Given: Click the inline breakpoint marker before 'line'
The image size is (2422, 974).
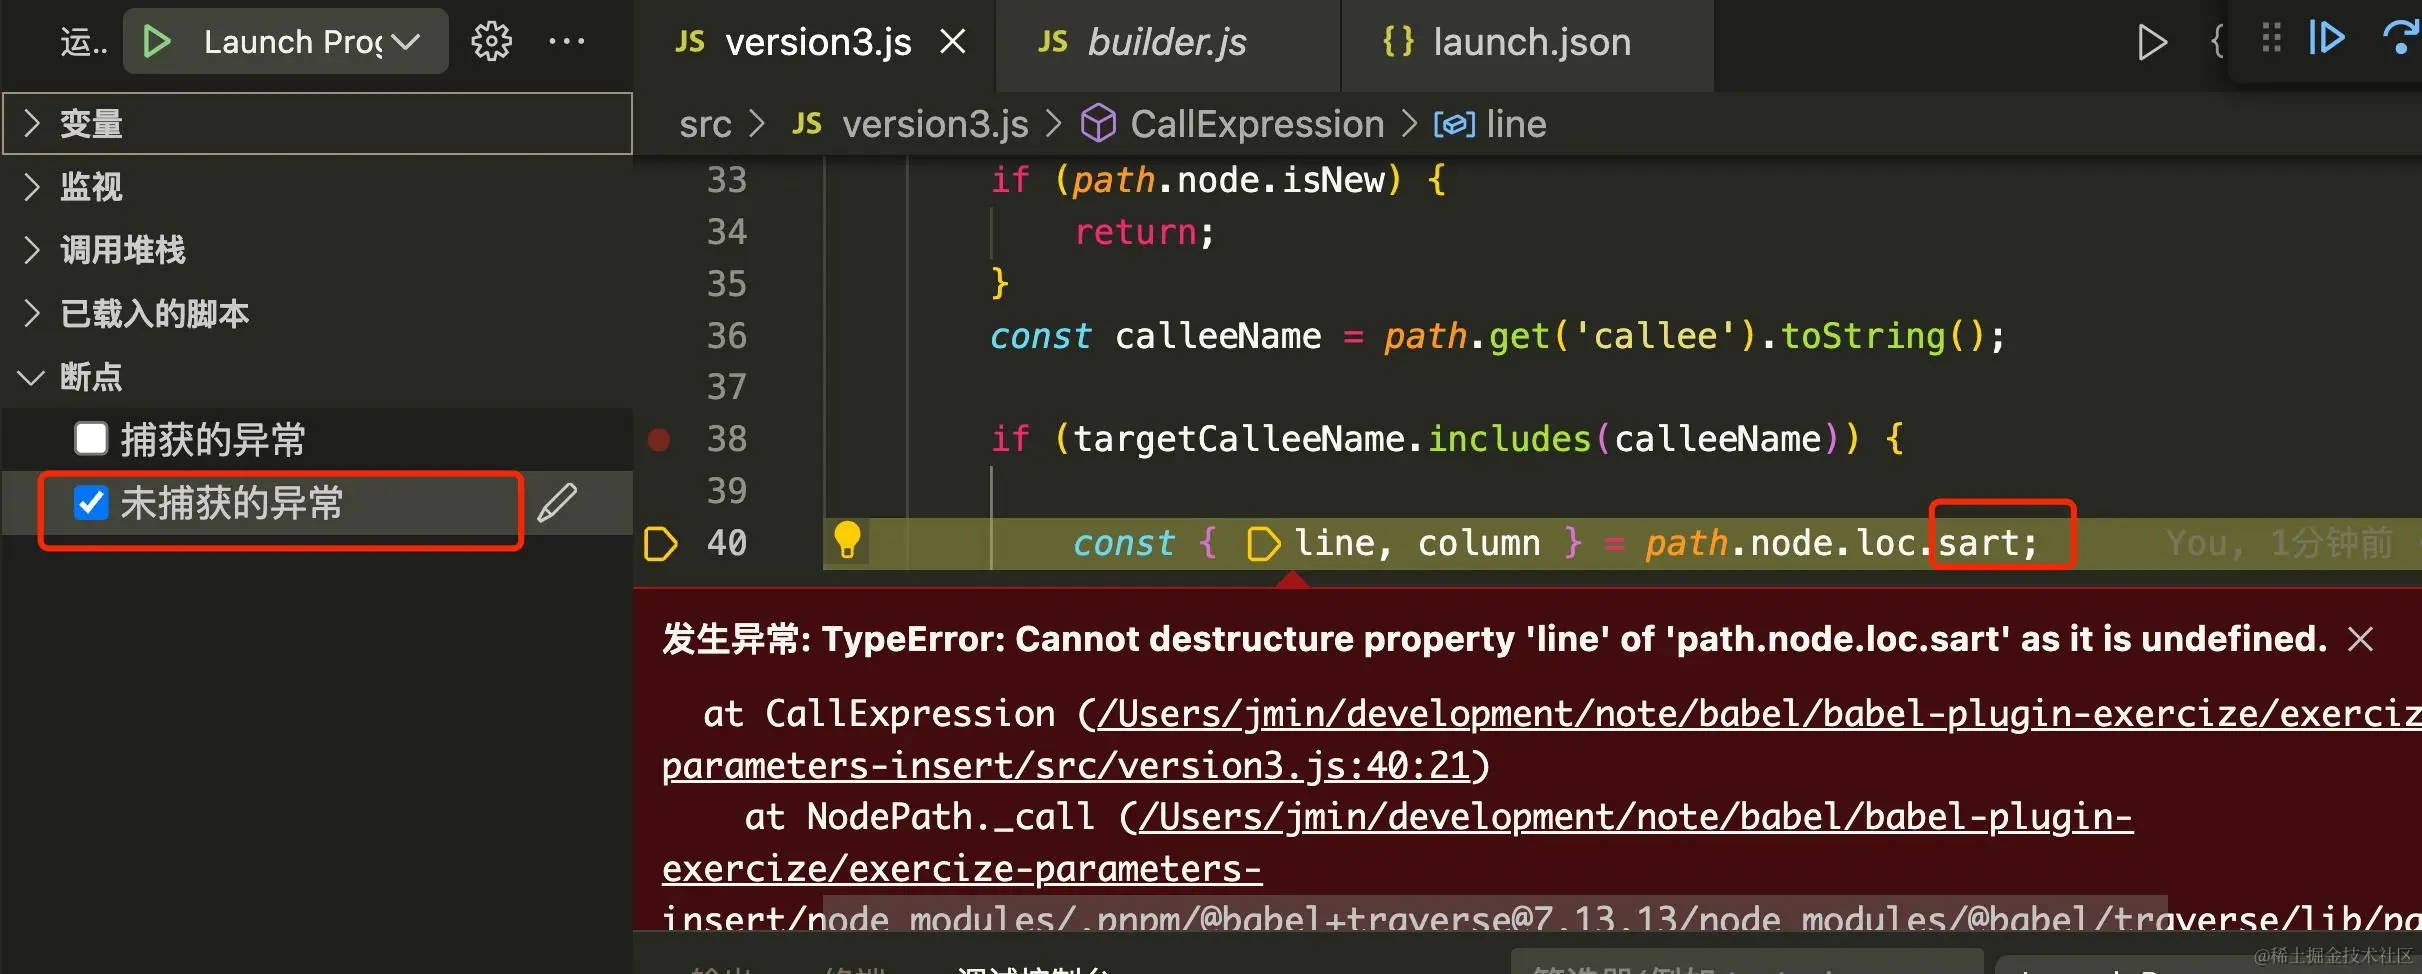Looking at the screenshot, I should (1264, 543).
